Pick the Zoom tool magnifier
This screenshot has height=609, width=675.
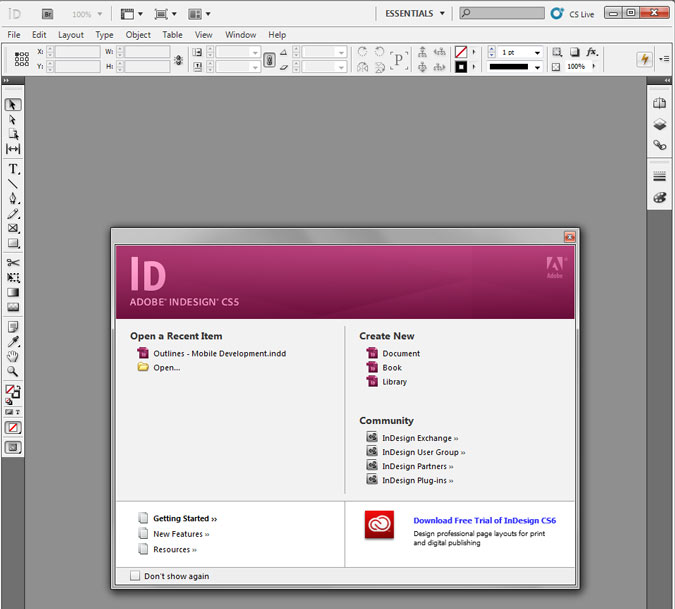13,371
